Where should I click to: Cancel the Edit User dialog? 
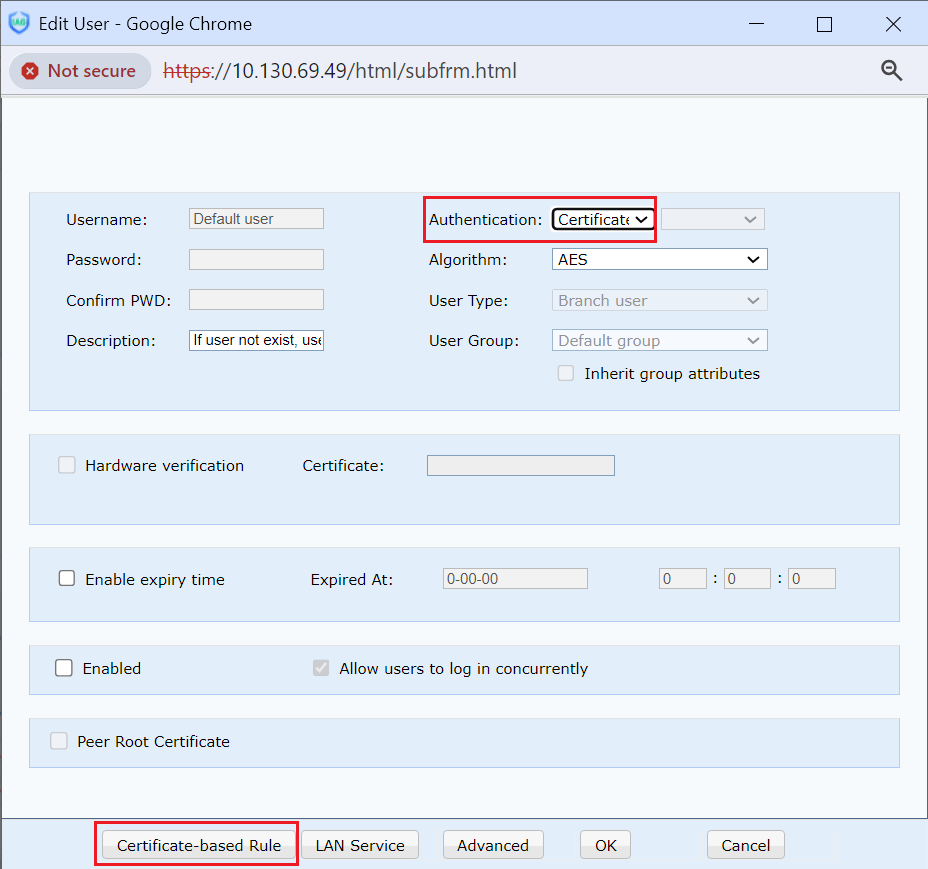(x=745, y=845)
